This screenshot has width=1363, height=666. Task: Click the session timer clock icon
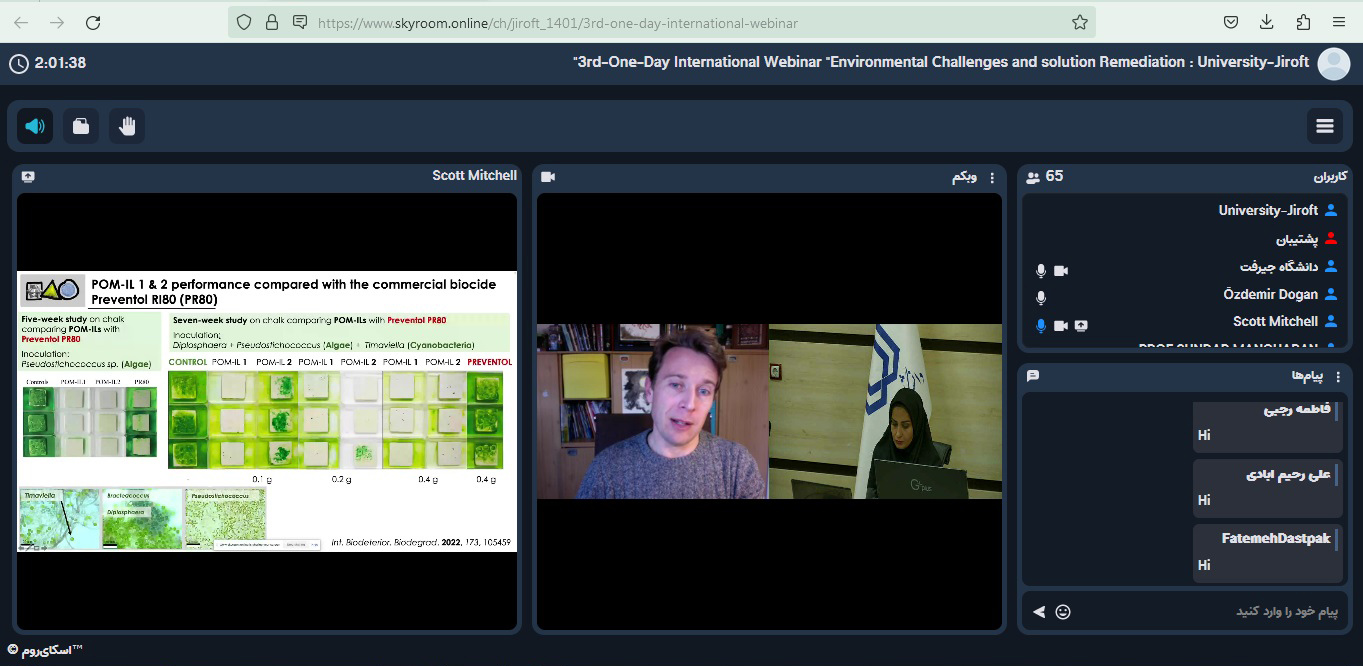pyautogui.click(x=18, y=63)
